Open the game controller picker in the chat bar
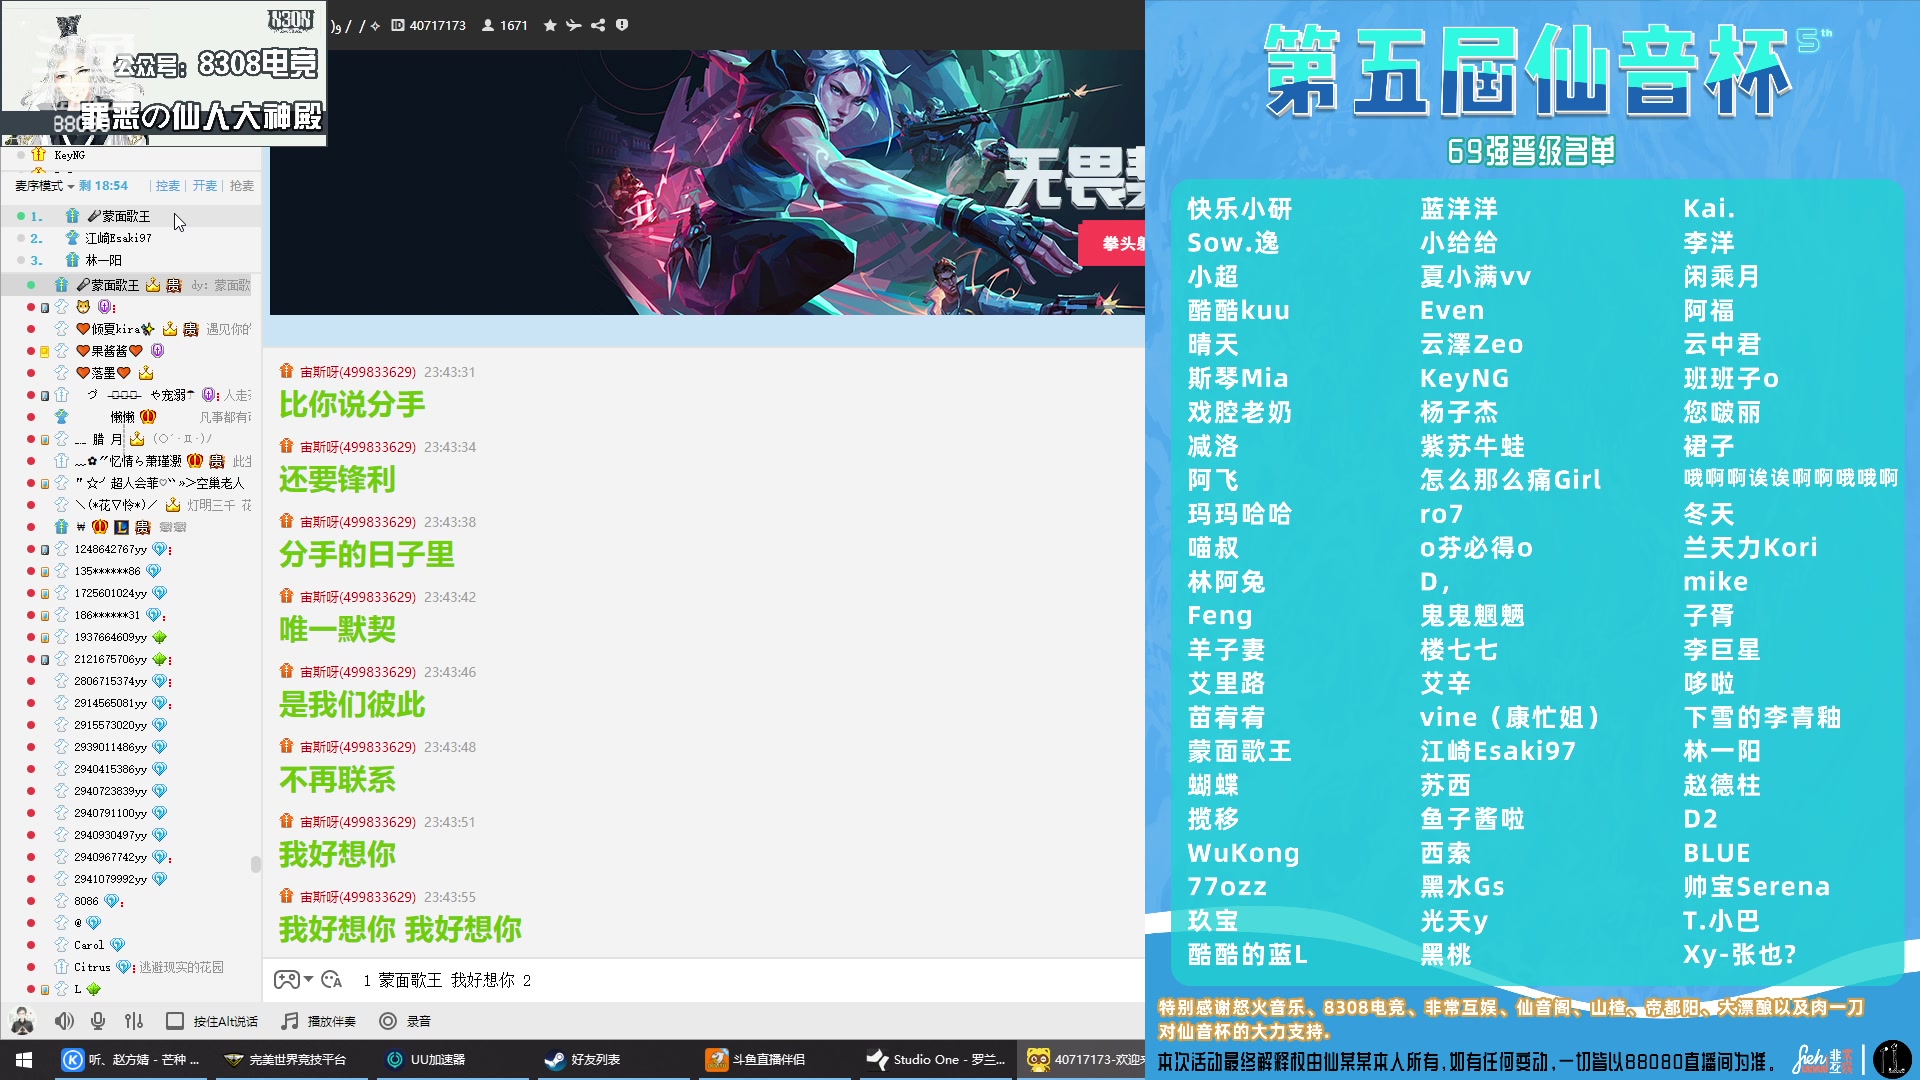Viewport: 1920px width, 1080px height. [x=286, y=981]
